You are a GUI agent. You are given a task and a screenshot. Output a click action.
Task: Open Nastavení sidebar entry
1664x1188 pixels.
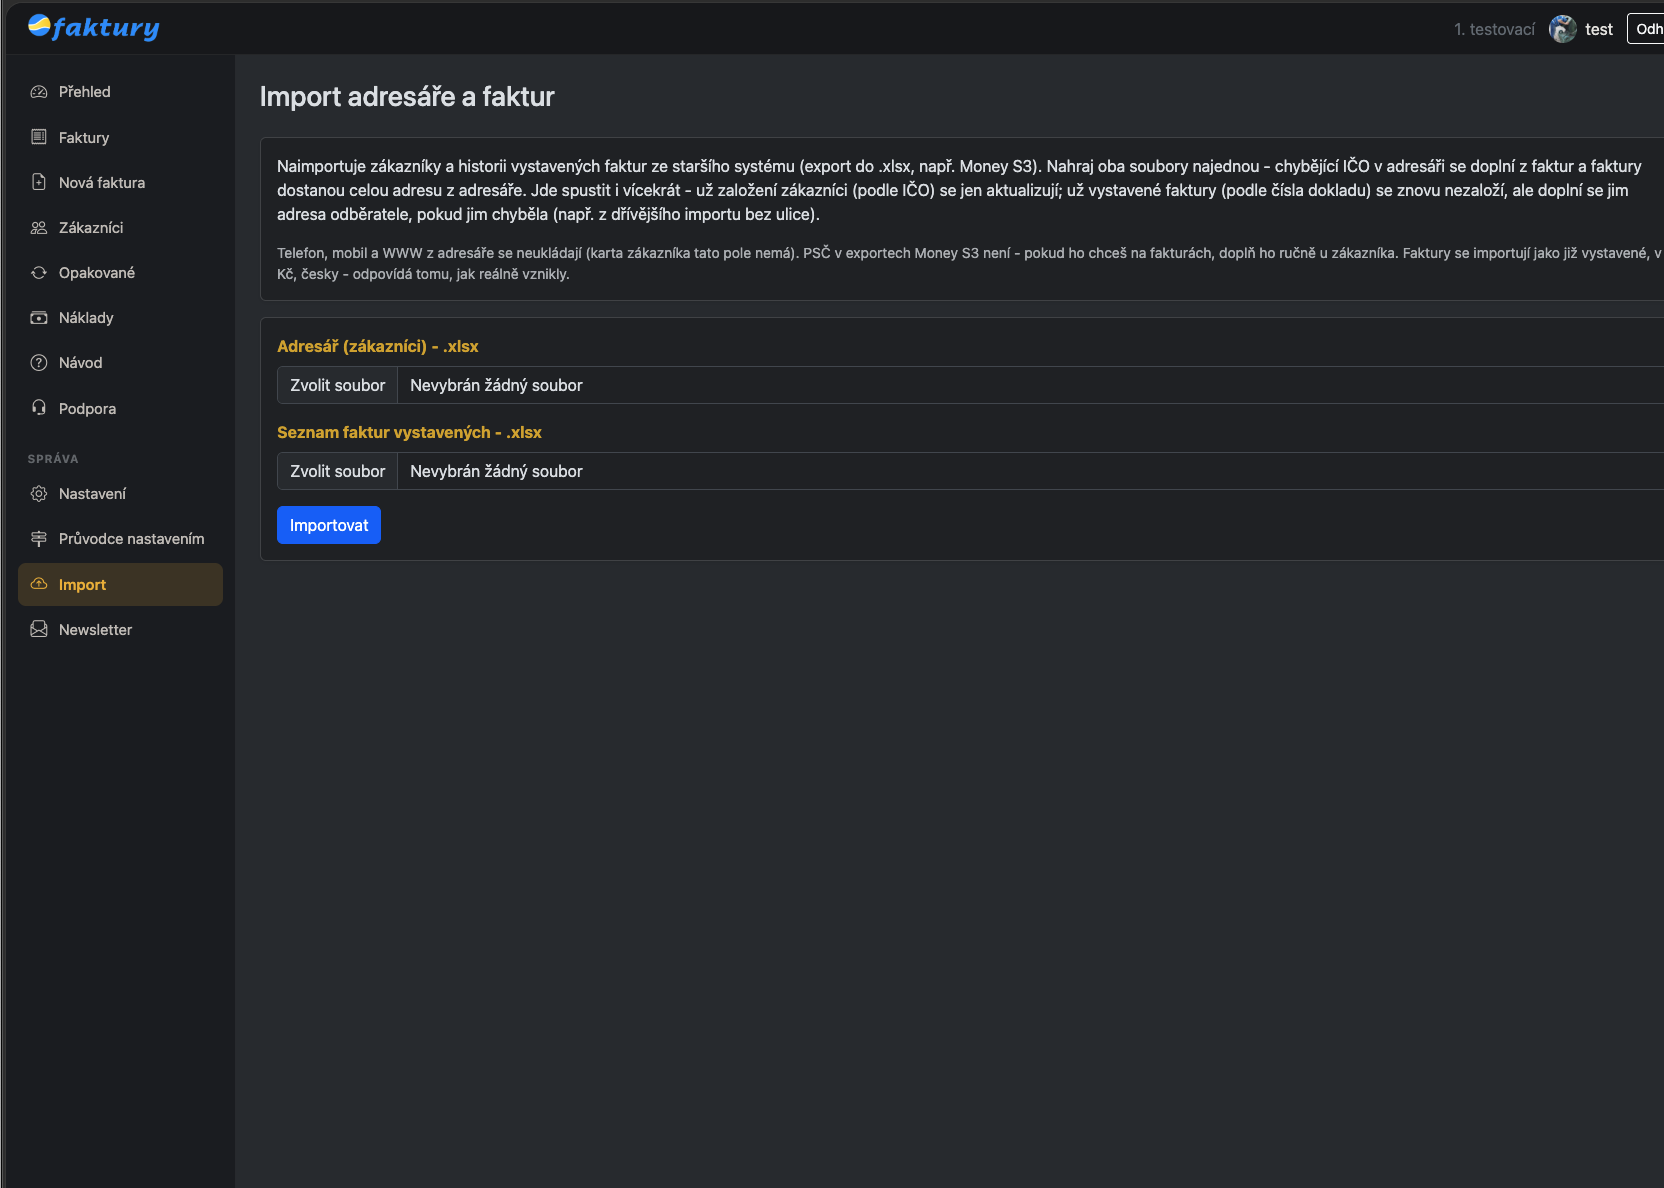[x=120, y=494]
